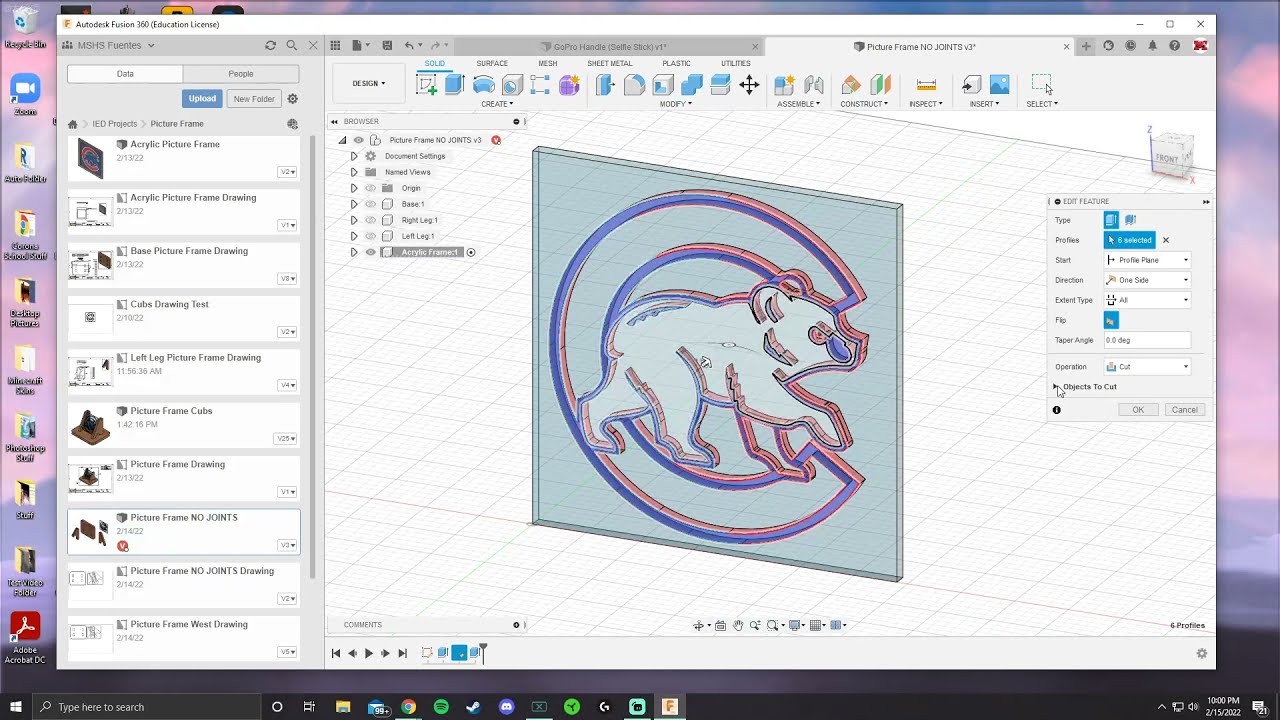Image resolution: width=1280 pixels, height=720 pixels.
Task: Switch to the MESH tab
Action: [x=548, y=63]
